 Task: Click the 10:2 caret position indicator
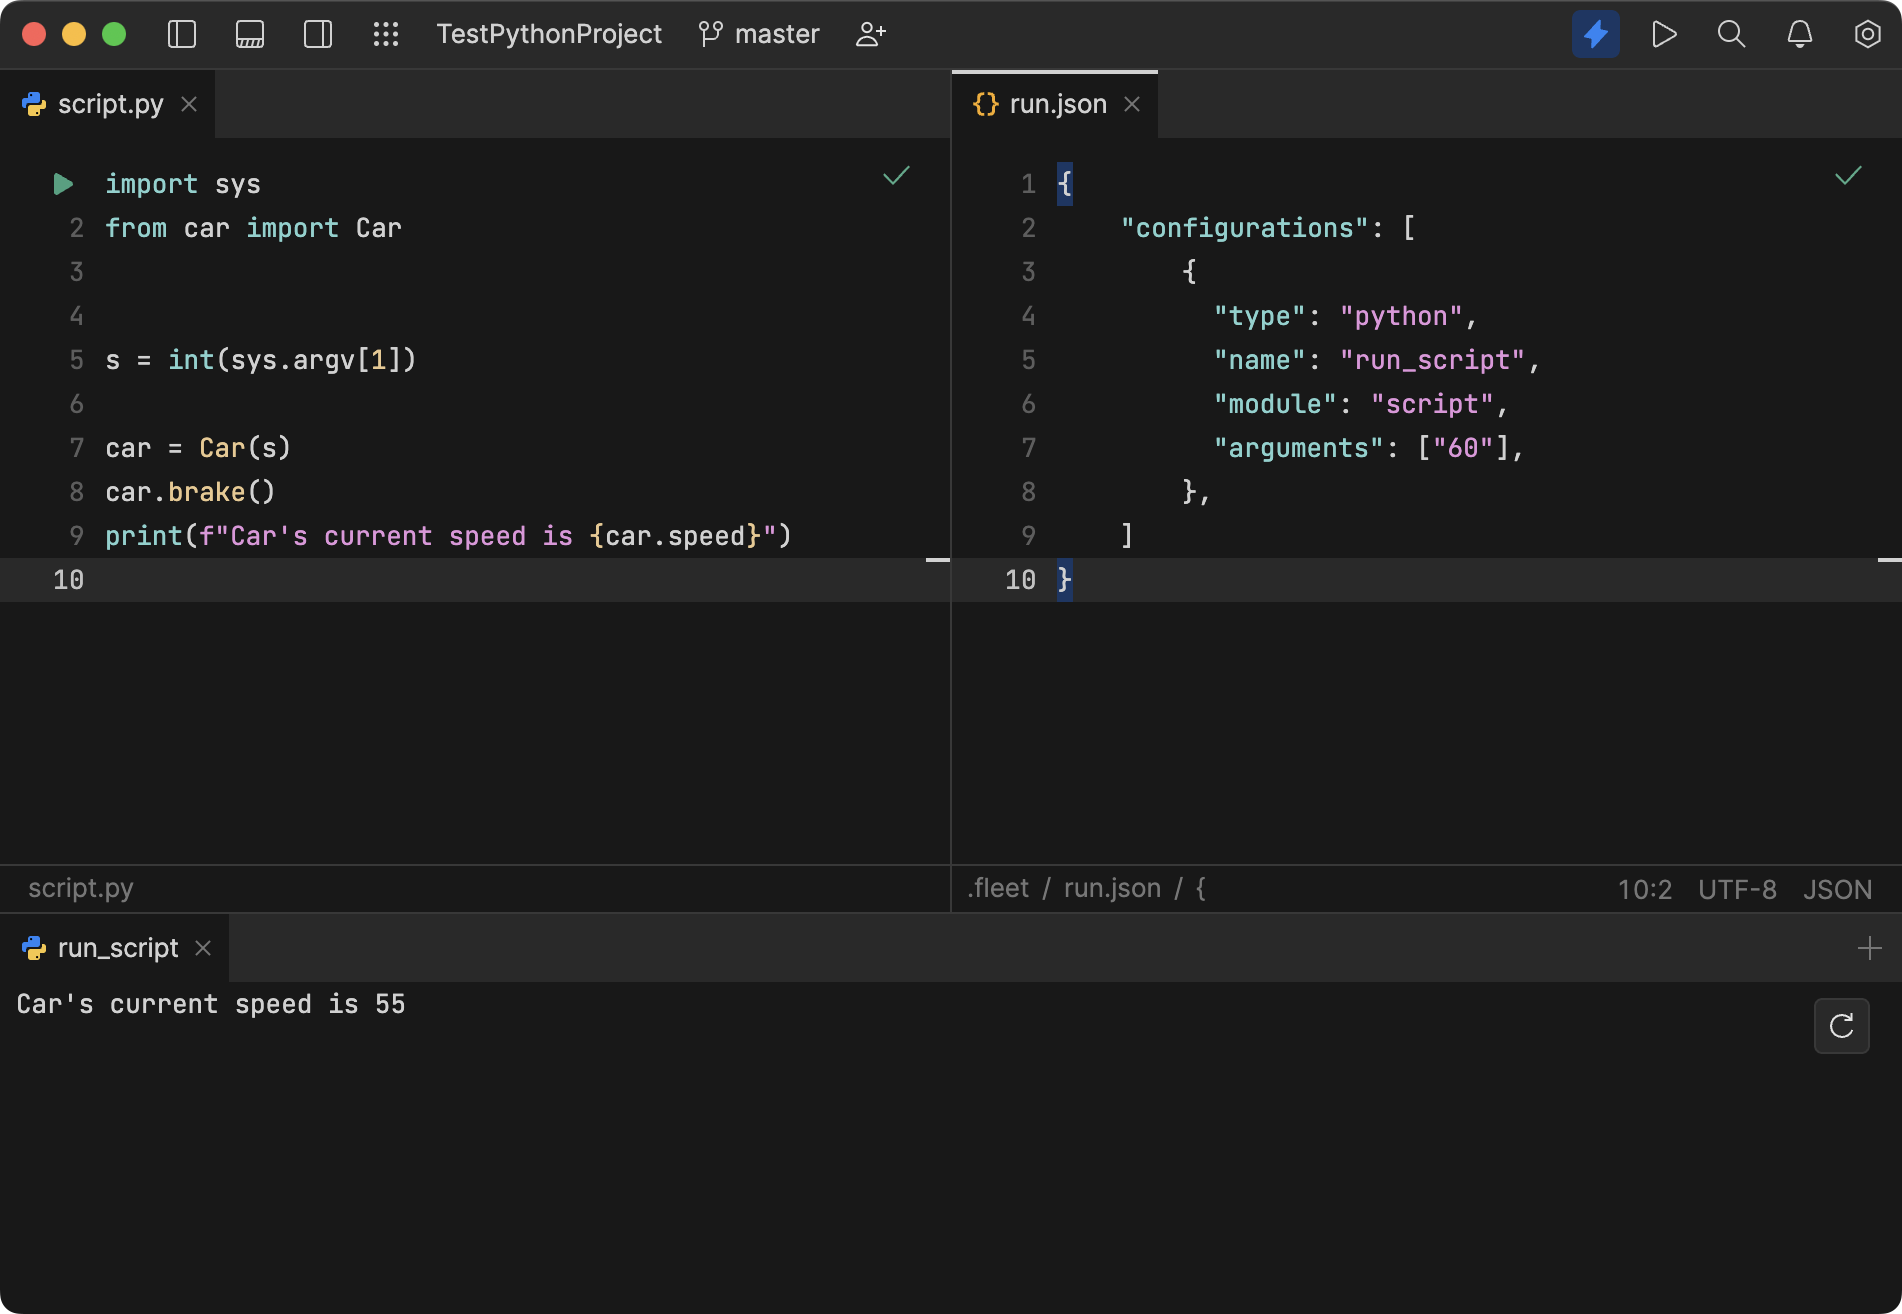point(1645,889)
